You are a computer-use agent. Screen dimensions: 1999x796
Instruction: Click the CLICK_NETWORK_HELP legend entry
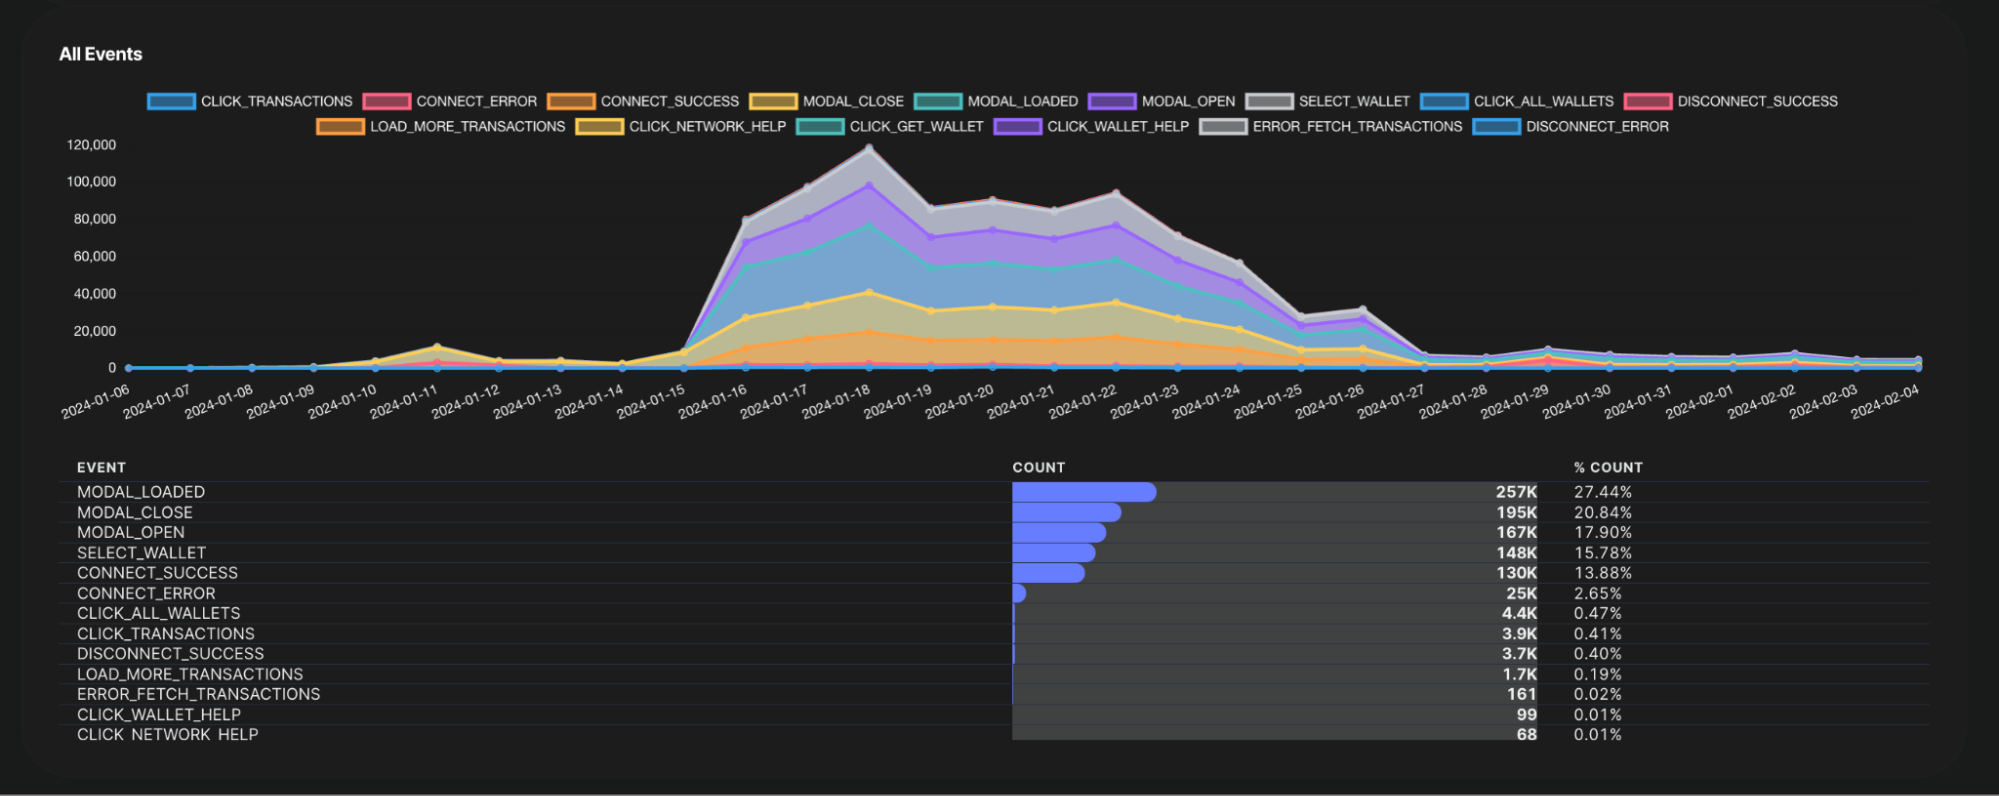coord(600,127)
